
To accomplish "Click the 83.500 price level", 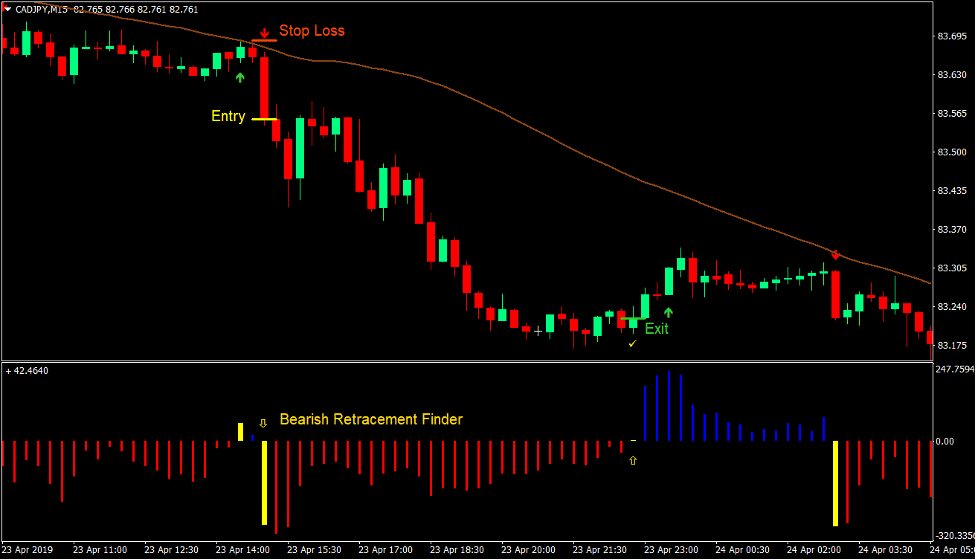I will point(952,152).
